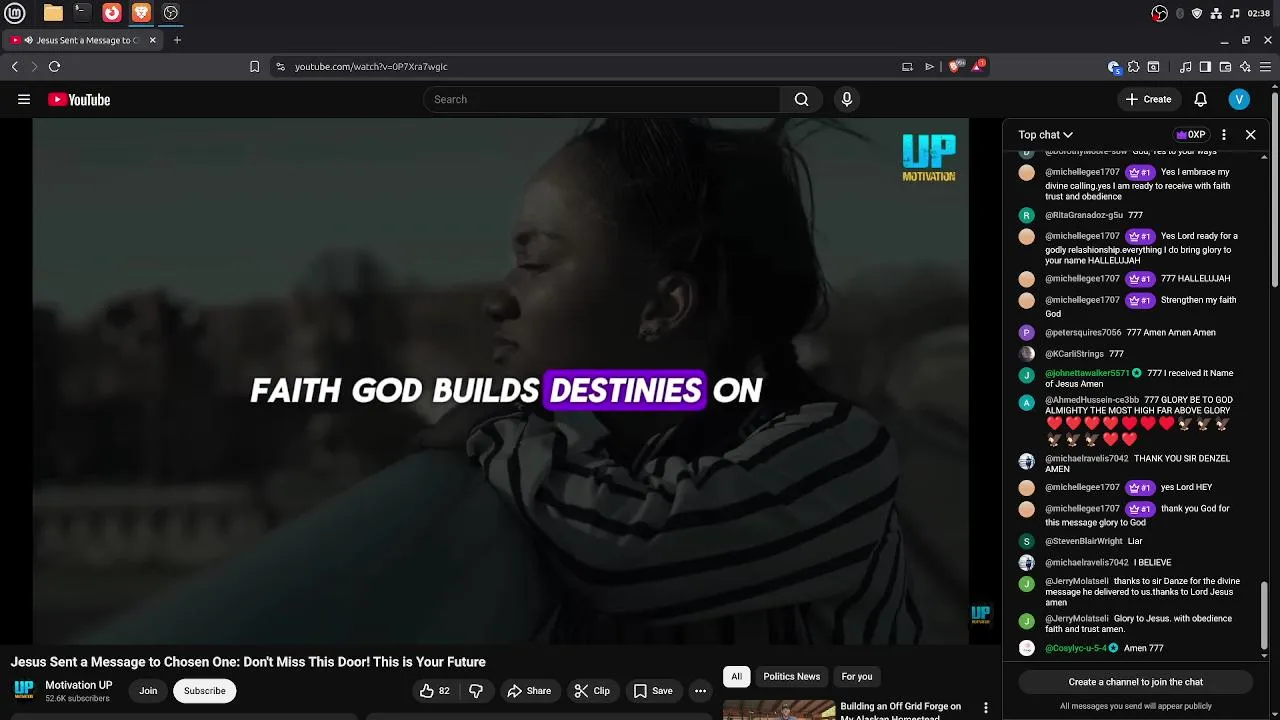Viewport: 1280px width, 720px height.
Task: Open the playlist music note toolbar icon
Action: coord(1186,67)
